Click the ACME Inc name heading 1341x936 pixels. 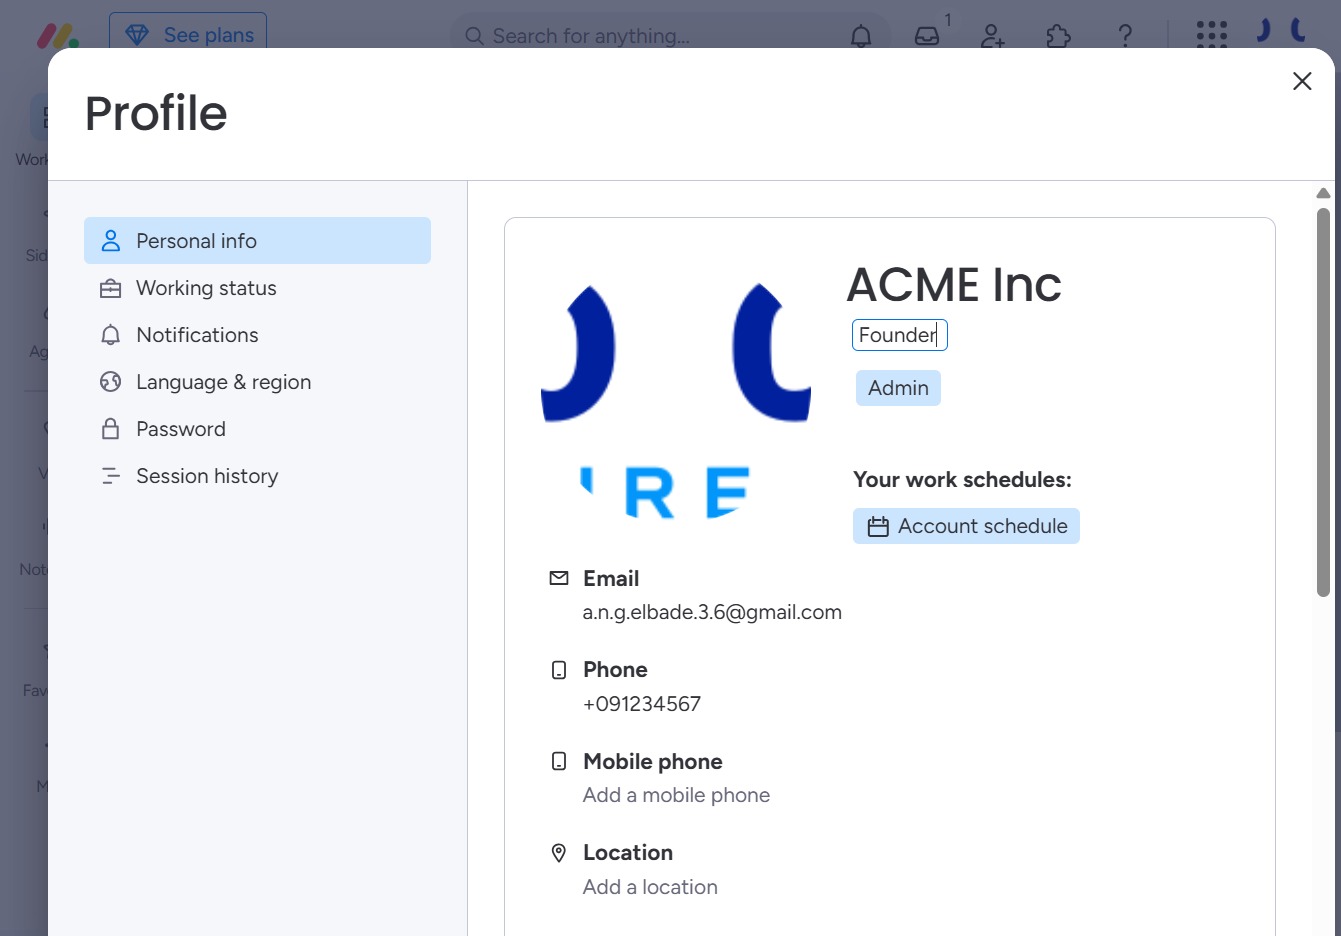954,285
